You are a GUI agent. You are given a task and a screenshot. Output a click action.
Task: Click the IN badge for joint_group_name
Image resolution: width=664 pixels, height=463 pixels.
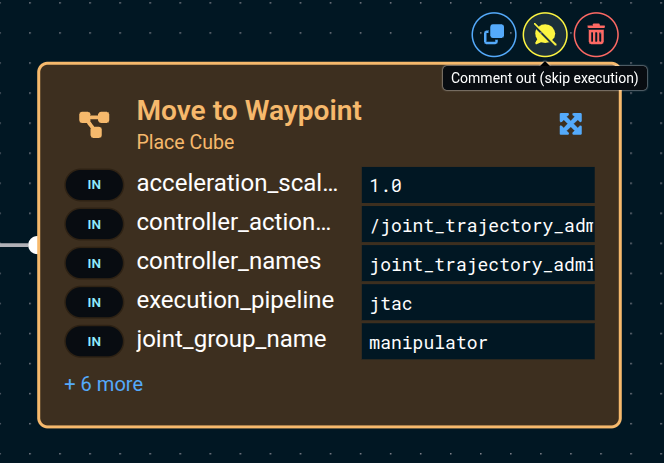point(94,341)
